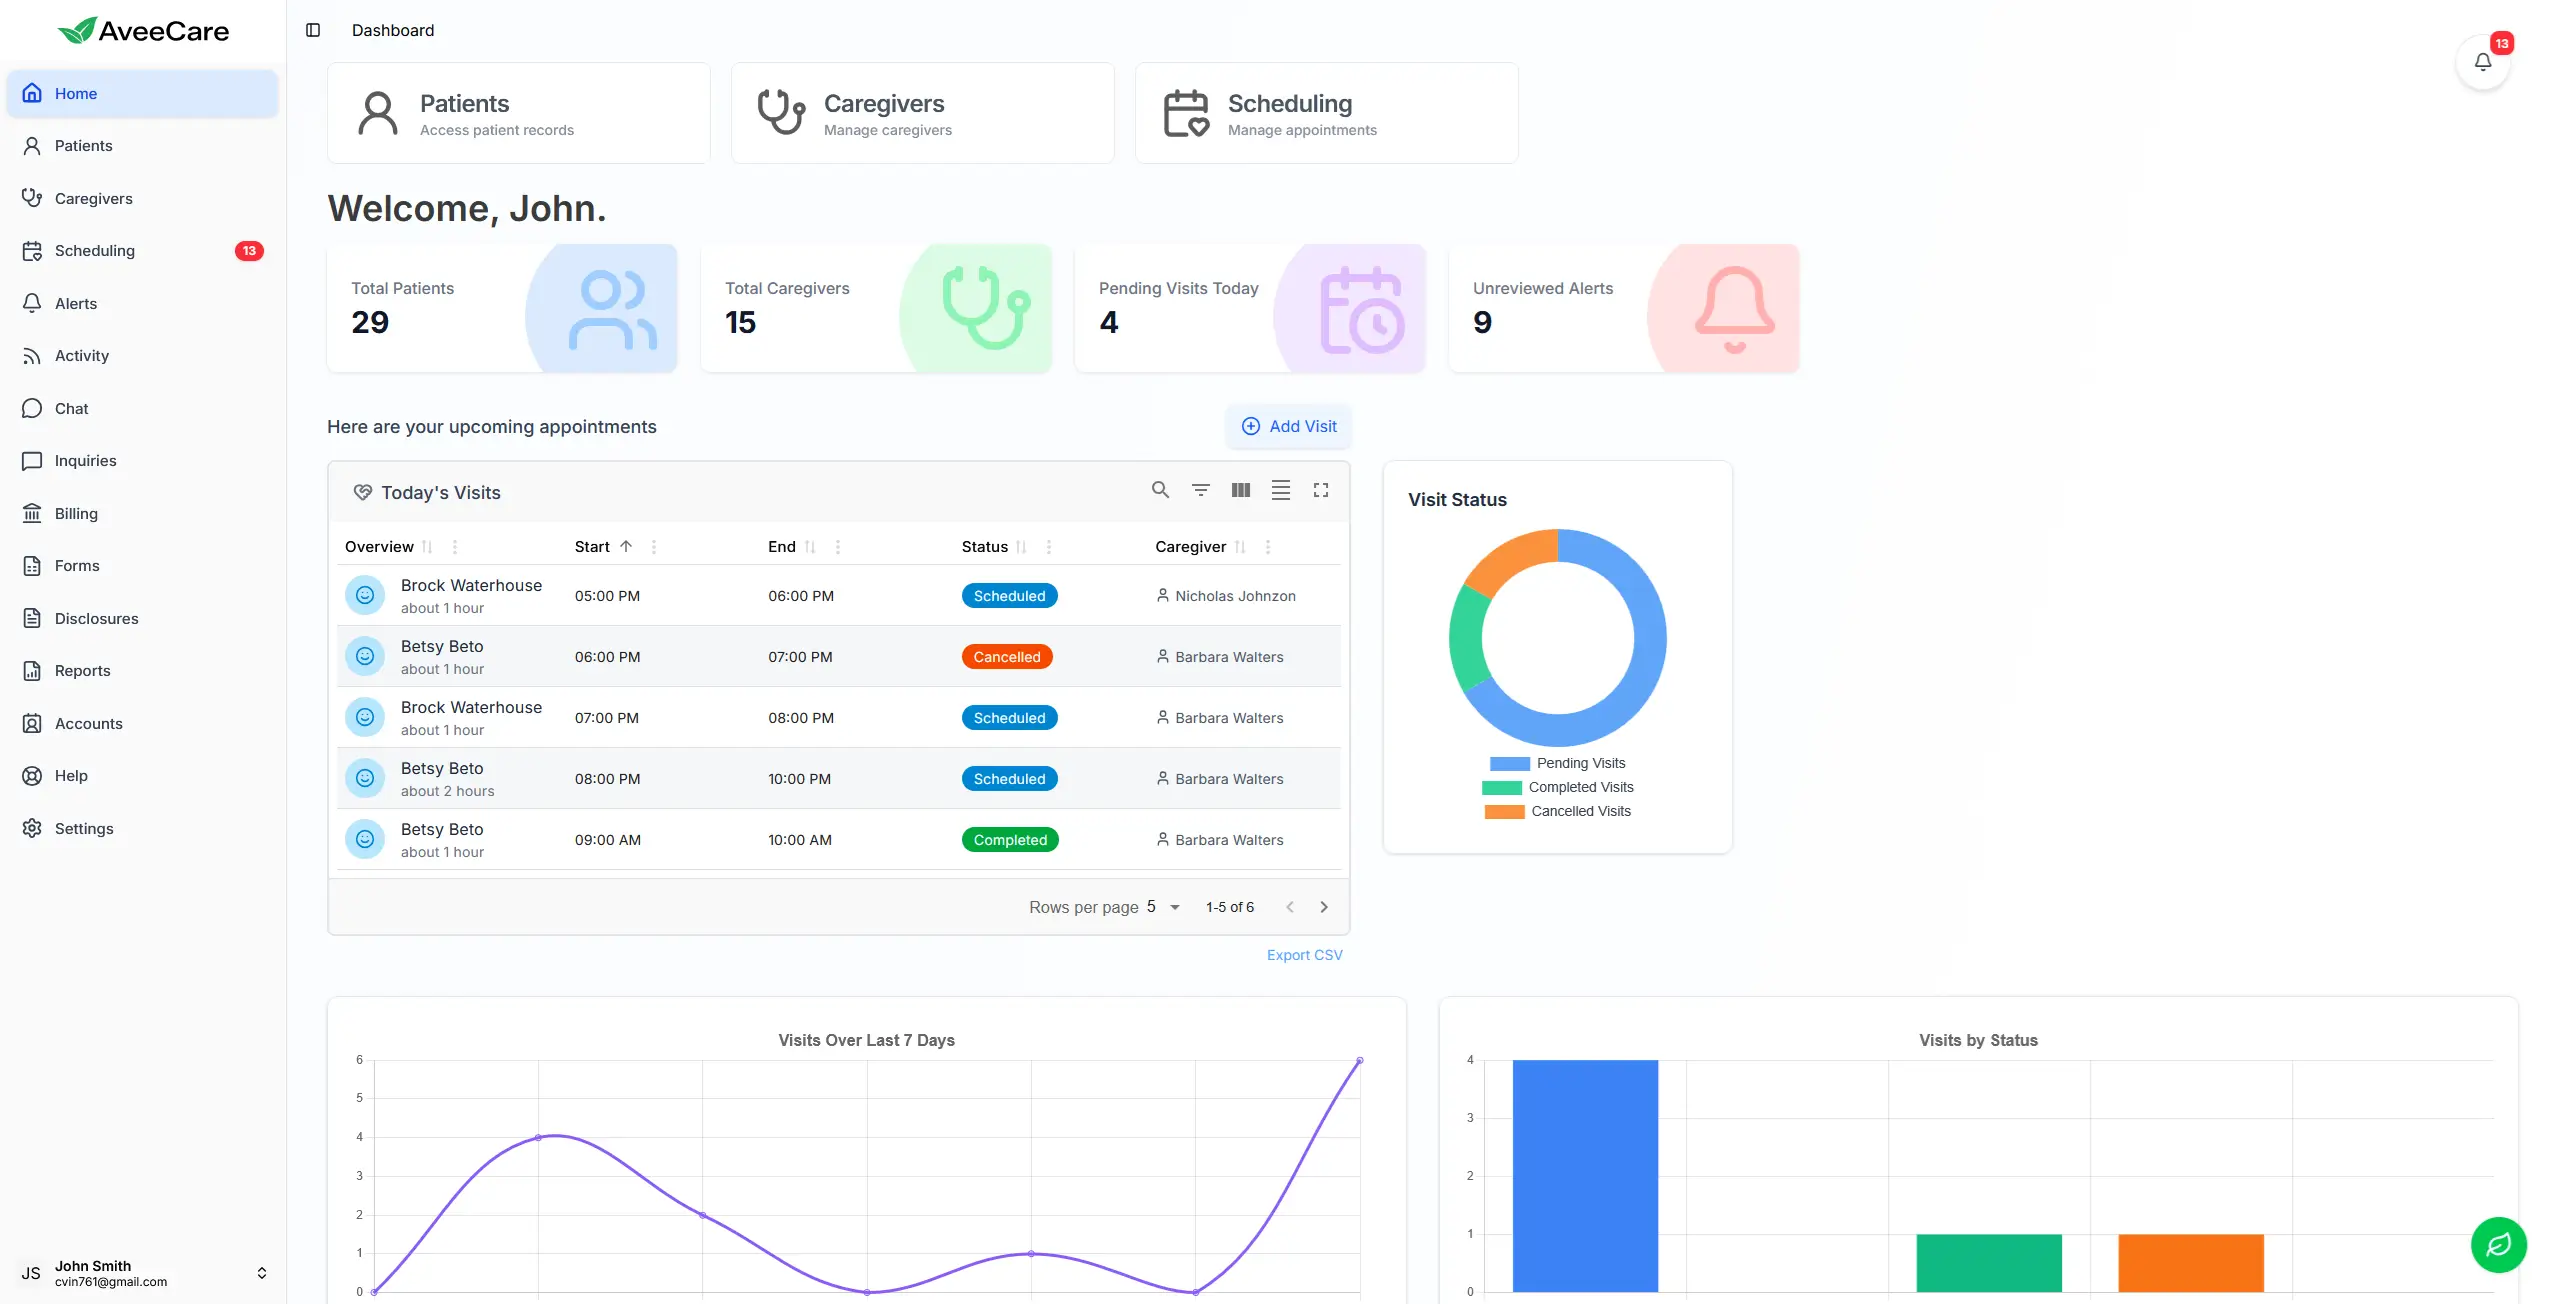This screenshot has width=2558, height=1304.
Task: Open the Reports section
Action: (x=83, y=670)
